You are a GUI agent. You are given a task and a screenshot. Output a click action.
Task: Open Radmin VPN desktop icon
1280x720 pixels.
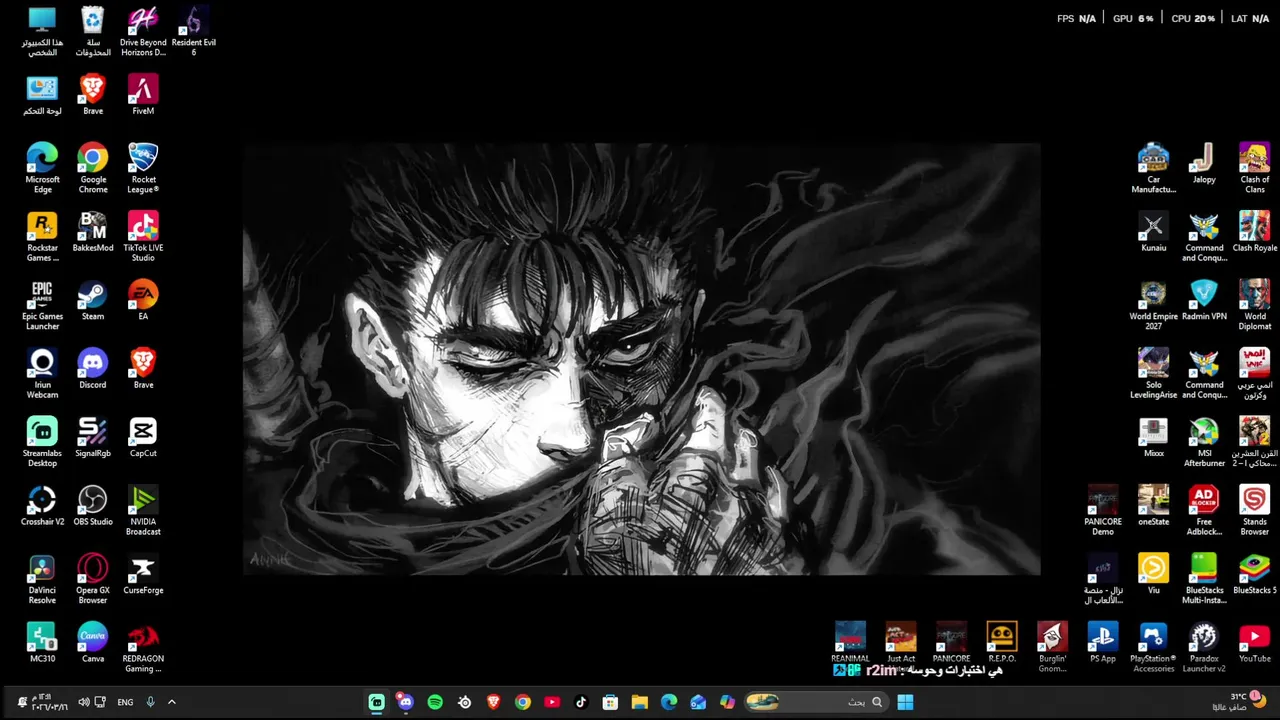(x=1204, y=300)
